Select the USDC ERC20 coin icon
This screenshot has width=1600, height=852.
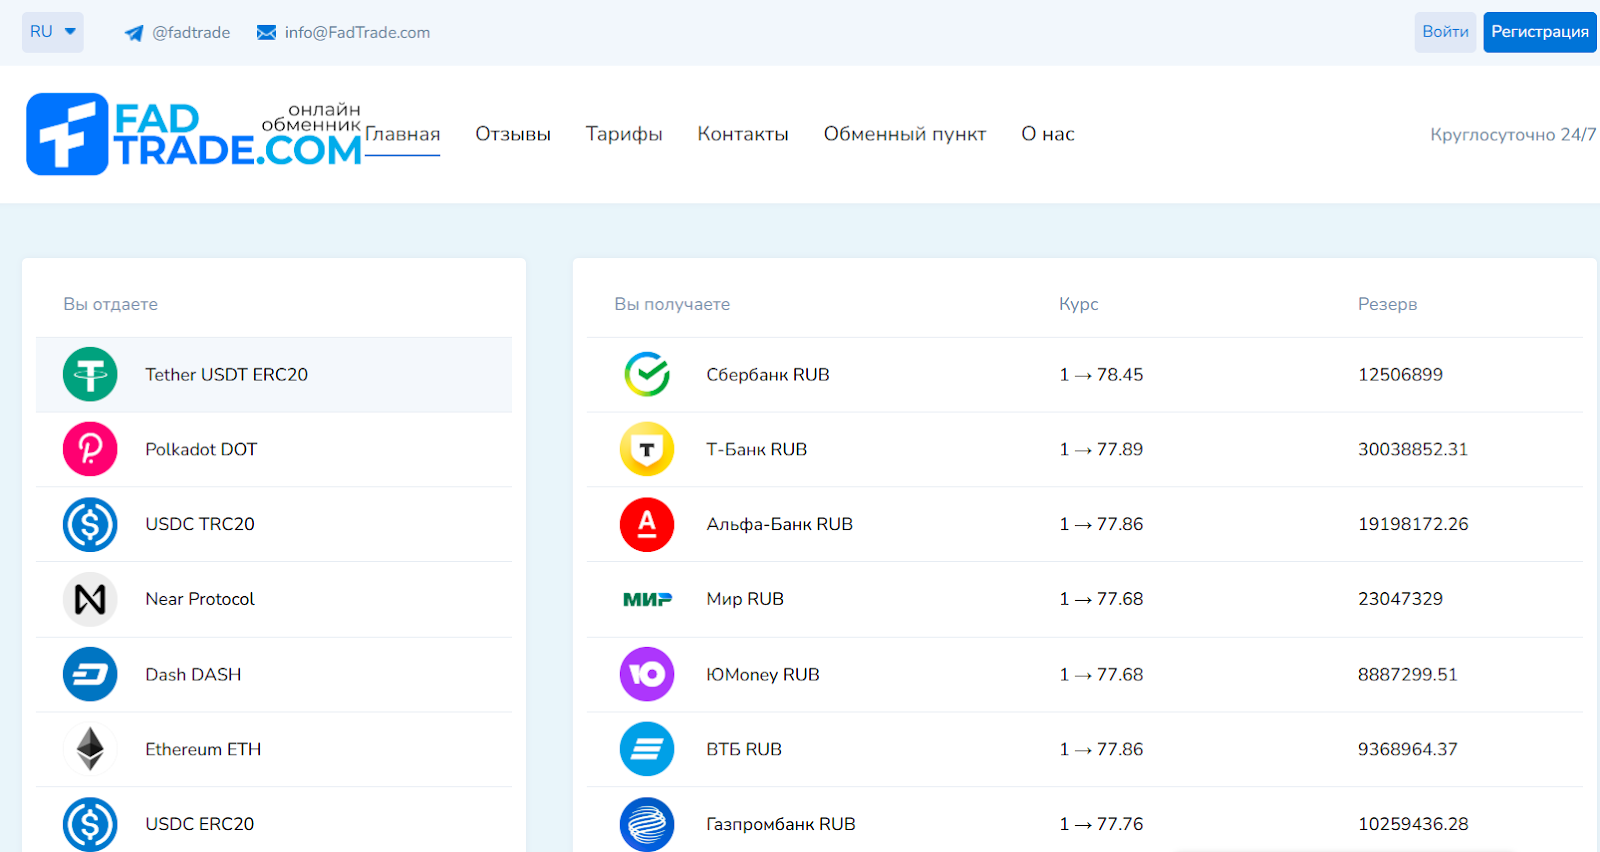pos(90,824)
